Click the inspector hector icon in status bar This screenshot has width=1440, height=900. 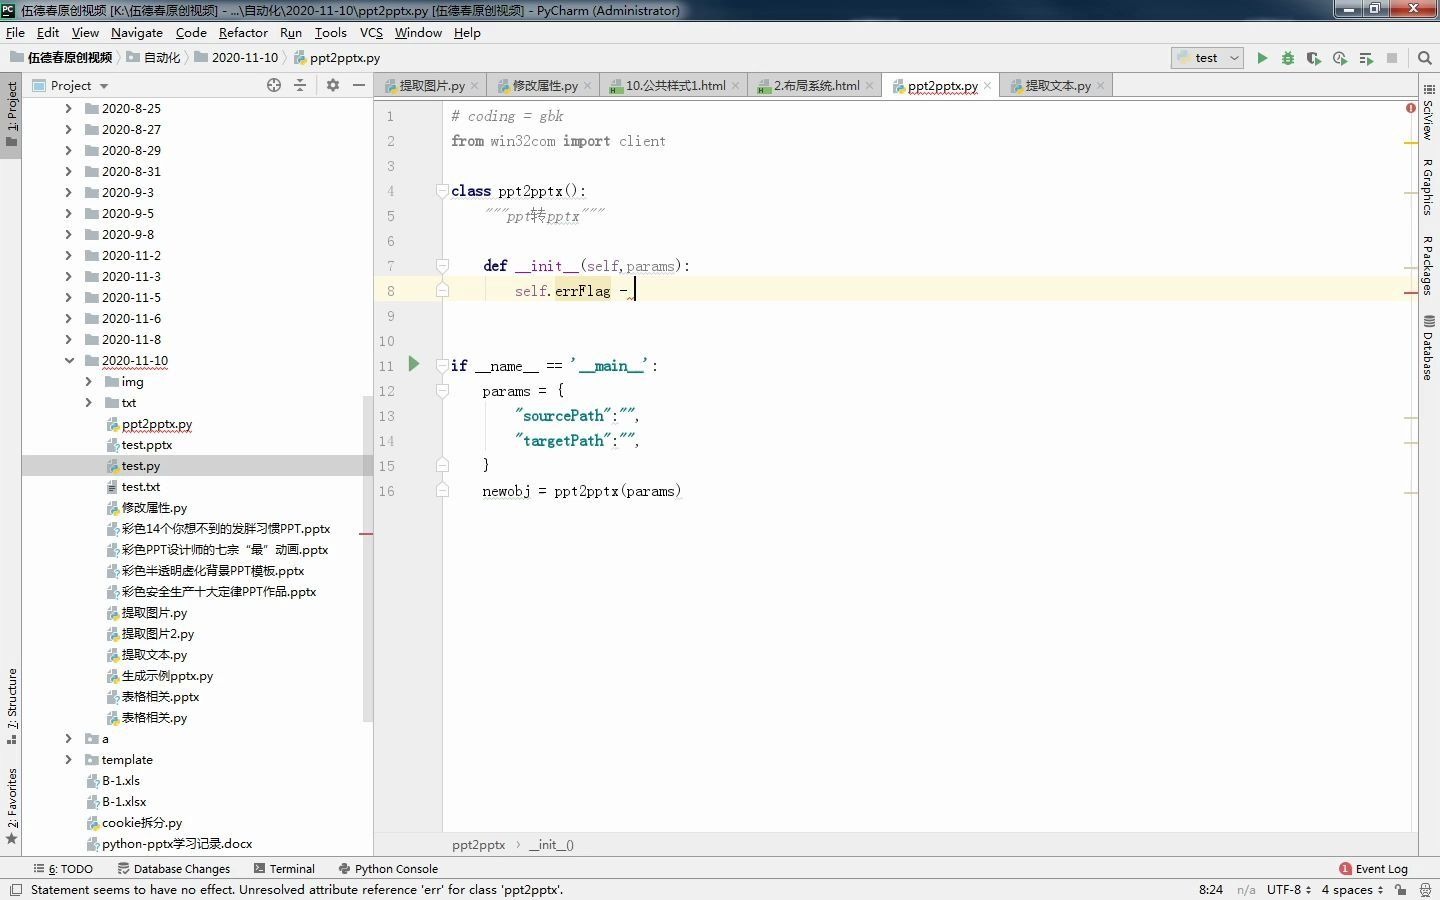click(x=1425, y=889)
